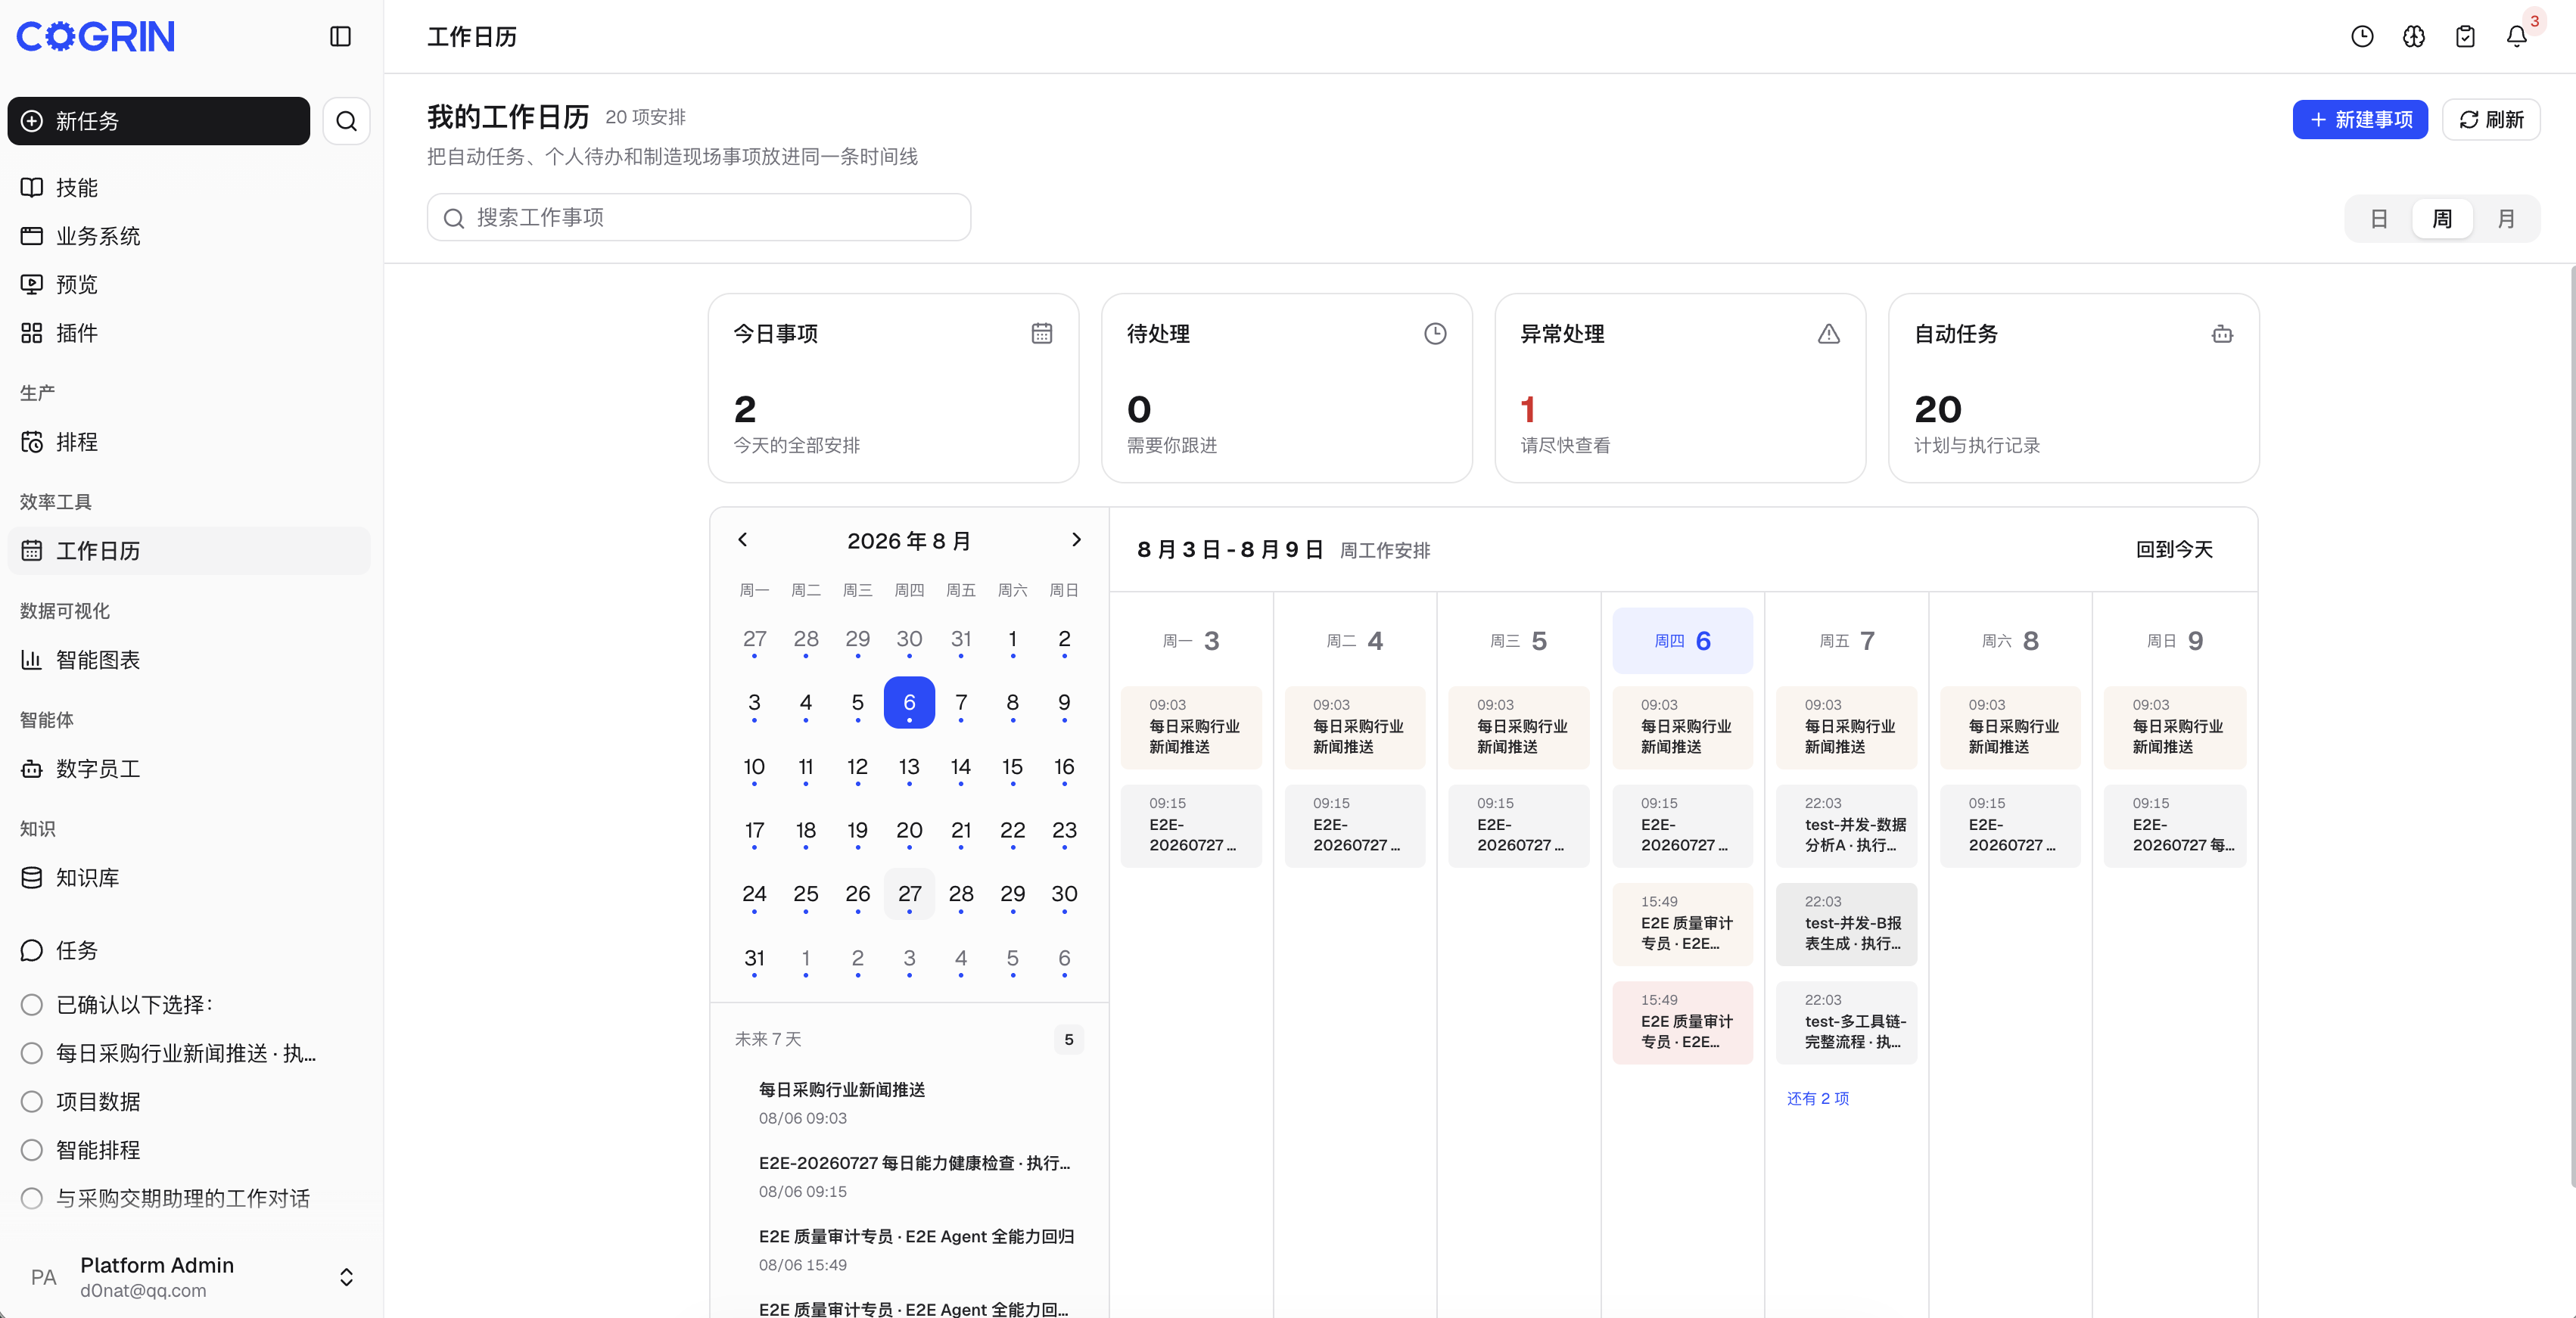The image size is (2576, 1318).
Task: Open the 排程 scheduling sidebar item
Action: 188,442
